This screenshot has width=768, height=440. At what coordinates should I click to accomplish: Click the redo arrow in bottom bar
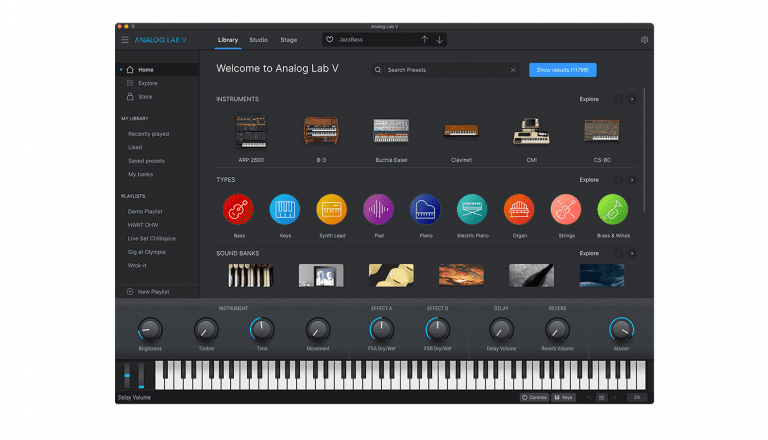(614, 397)
